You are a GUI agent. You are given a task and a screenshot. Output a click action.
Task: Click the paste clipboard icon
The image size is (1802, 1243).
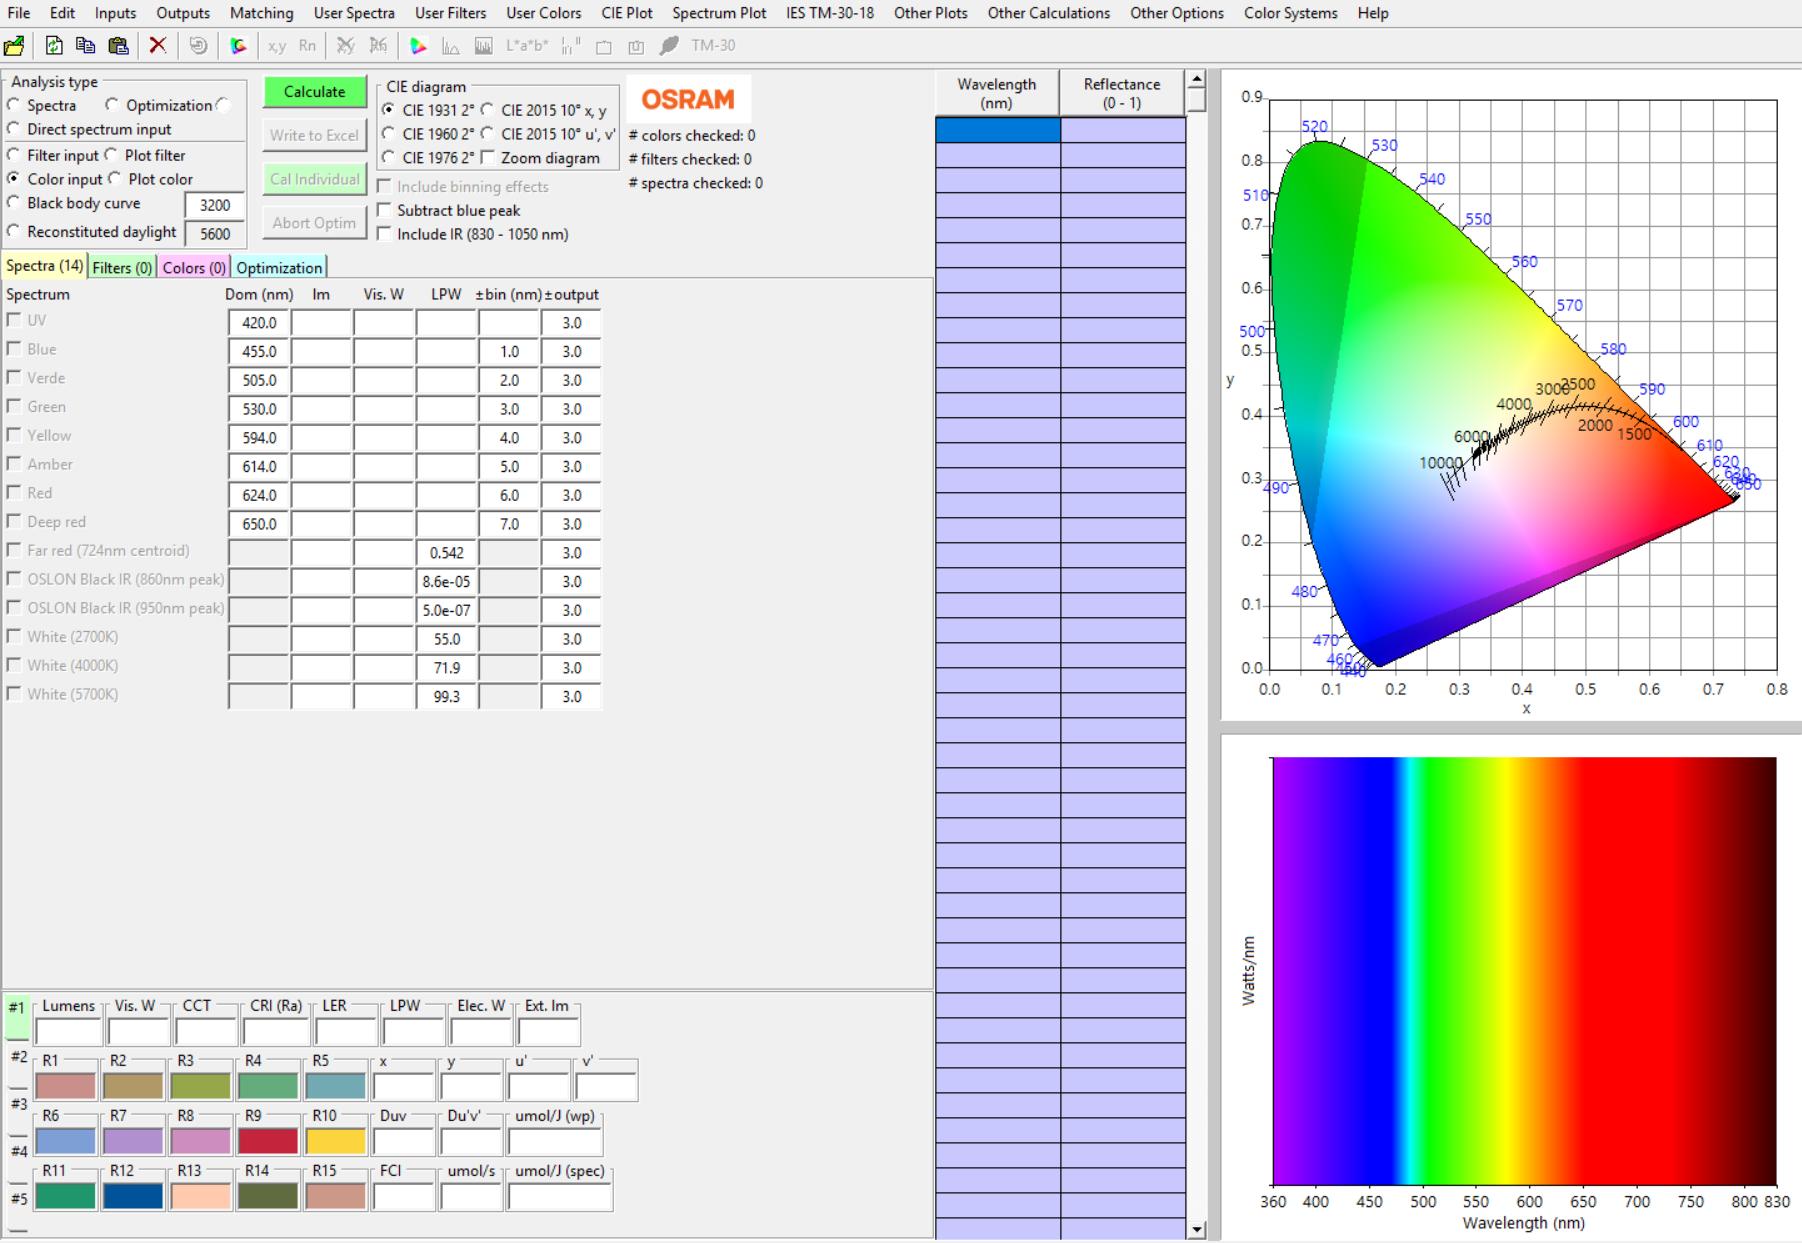point(118,46)
